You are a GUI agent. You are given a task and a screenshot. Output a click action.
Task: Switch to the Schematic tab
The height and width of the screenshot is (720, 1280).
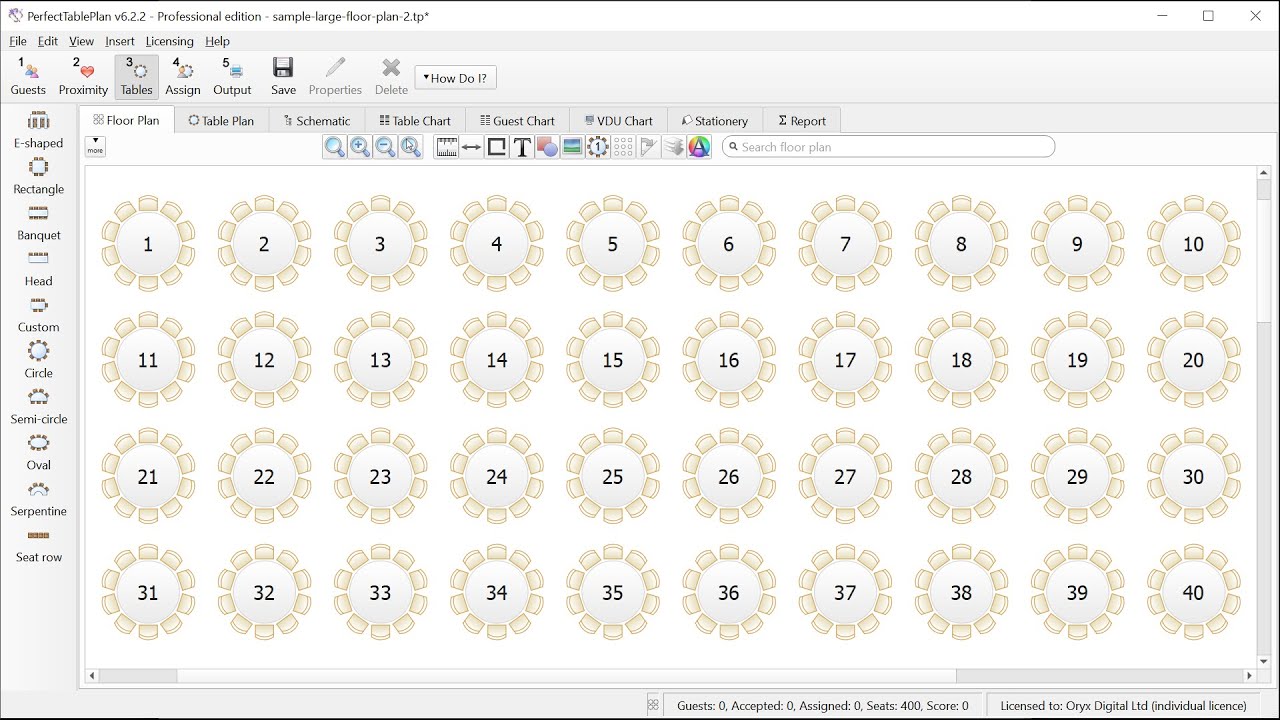click(x=316, y=119)
